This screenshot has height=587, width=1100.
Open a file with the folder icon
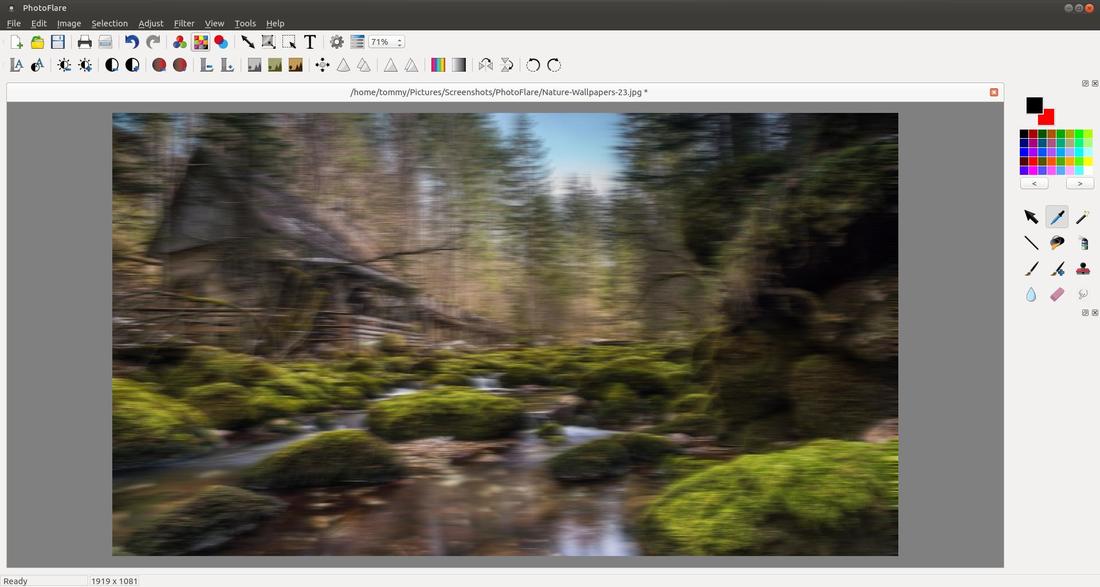[37, 42]
